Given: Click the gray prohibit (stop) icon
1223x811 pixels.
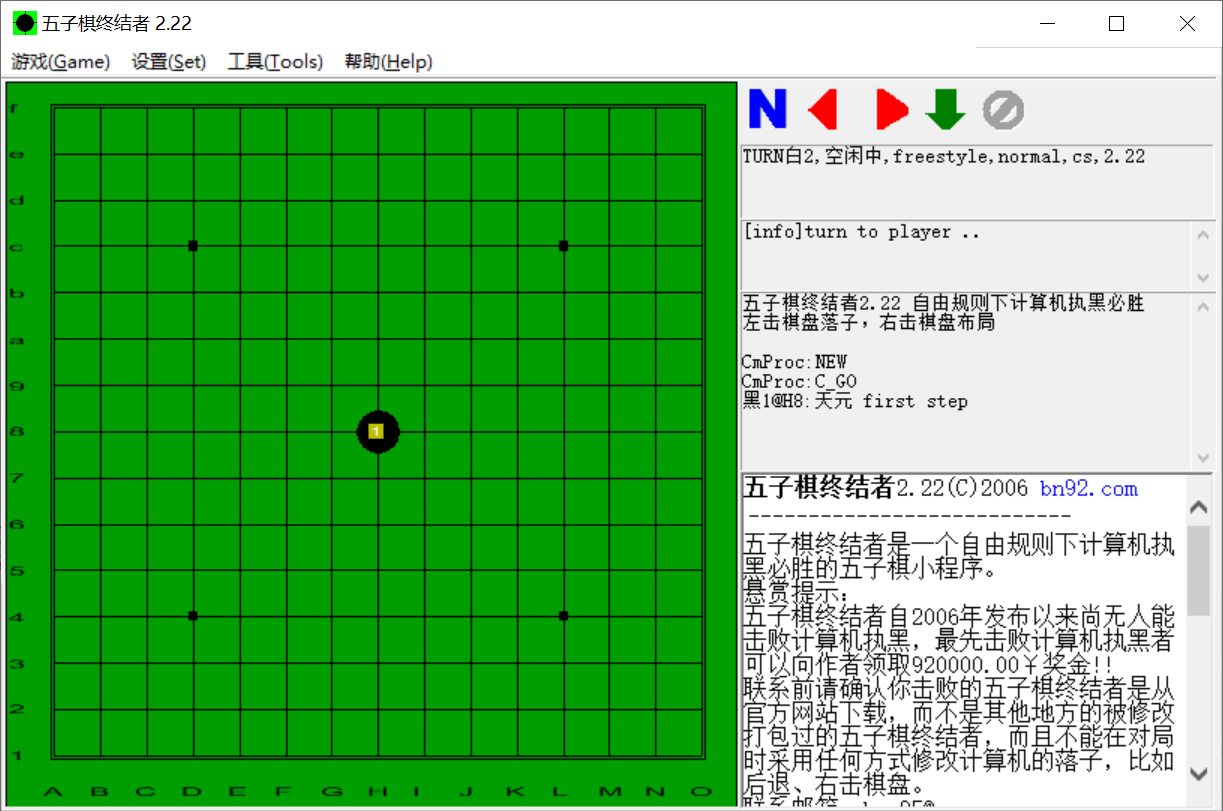Looking at the screenshot, I should pos(1003,109).
